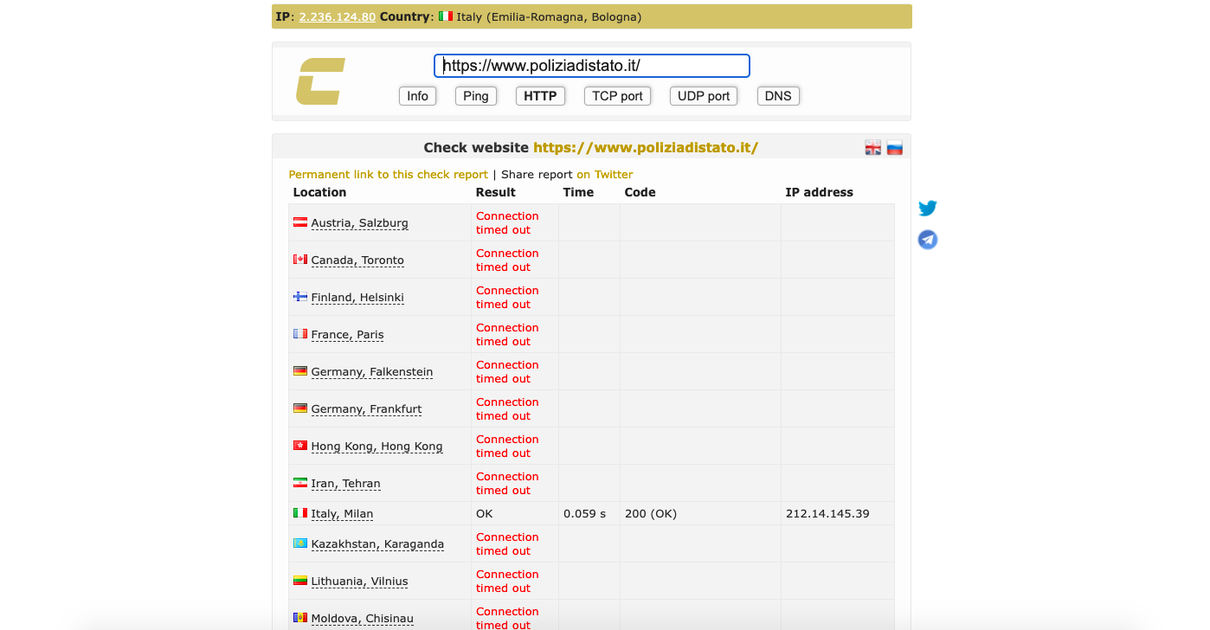Viewport: 1210px width, 630px height.
Task: Click the check-host logo icon
Action: coord(320,81)
